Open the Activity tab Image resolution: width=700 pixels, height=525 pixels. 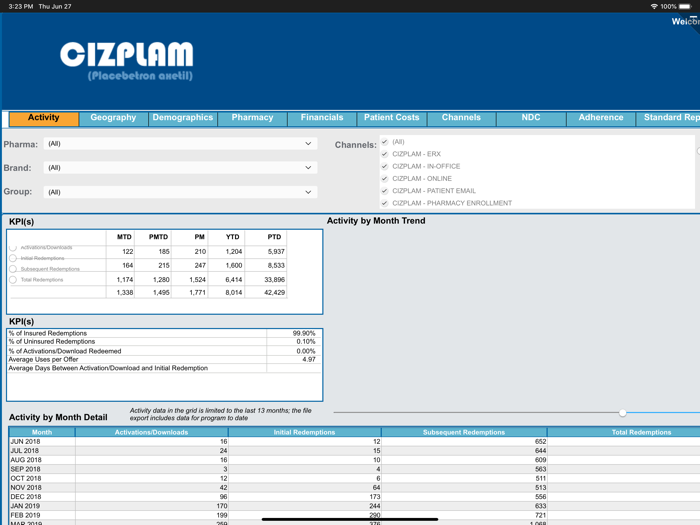click(44, 118)
